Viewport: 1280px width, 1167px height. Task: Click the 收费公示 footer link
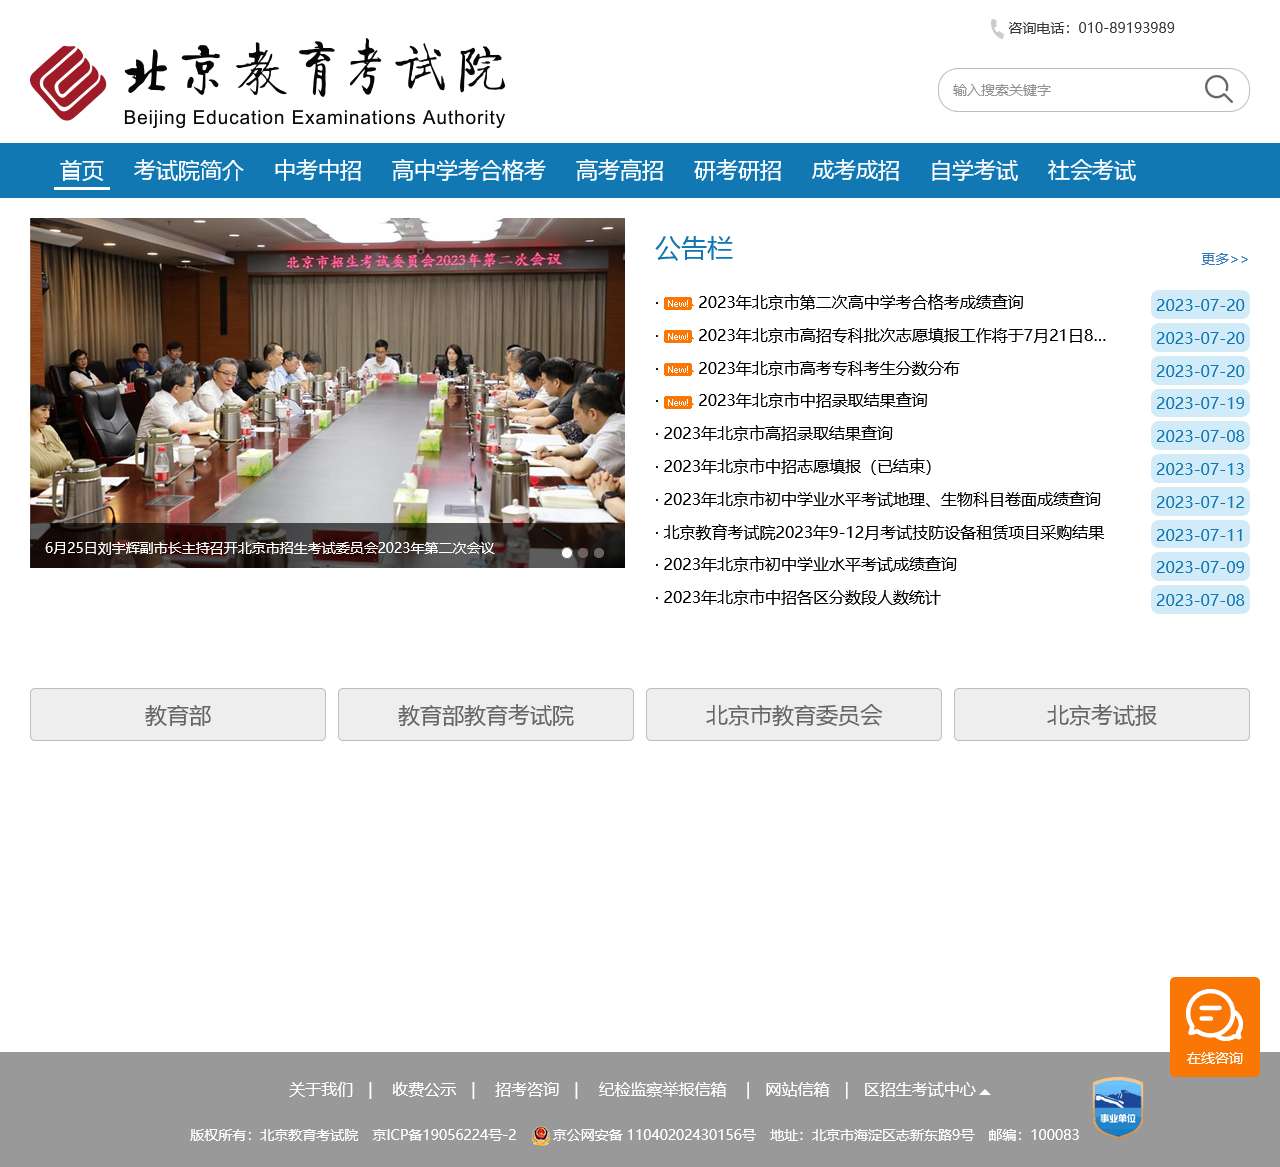coord(424,1090)
